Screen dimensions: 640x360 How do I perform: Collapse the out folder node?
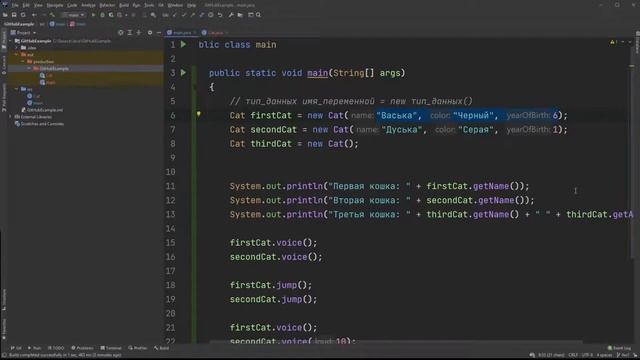[17, 55]
